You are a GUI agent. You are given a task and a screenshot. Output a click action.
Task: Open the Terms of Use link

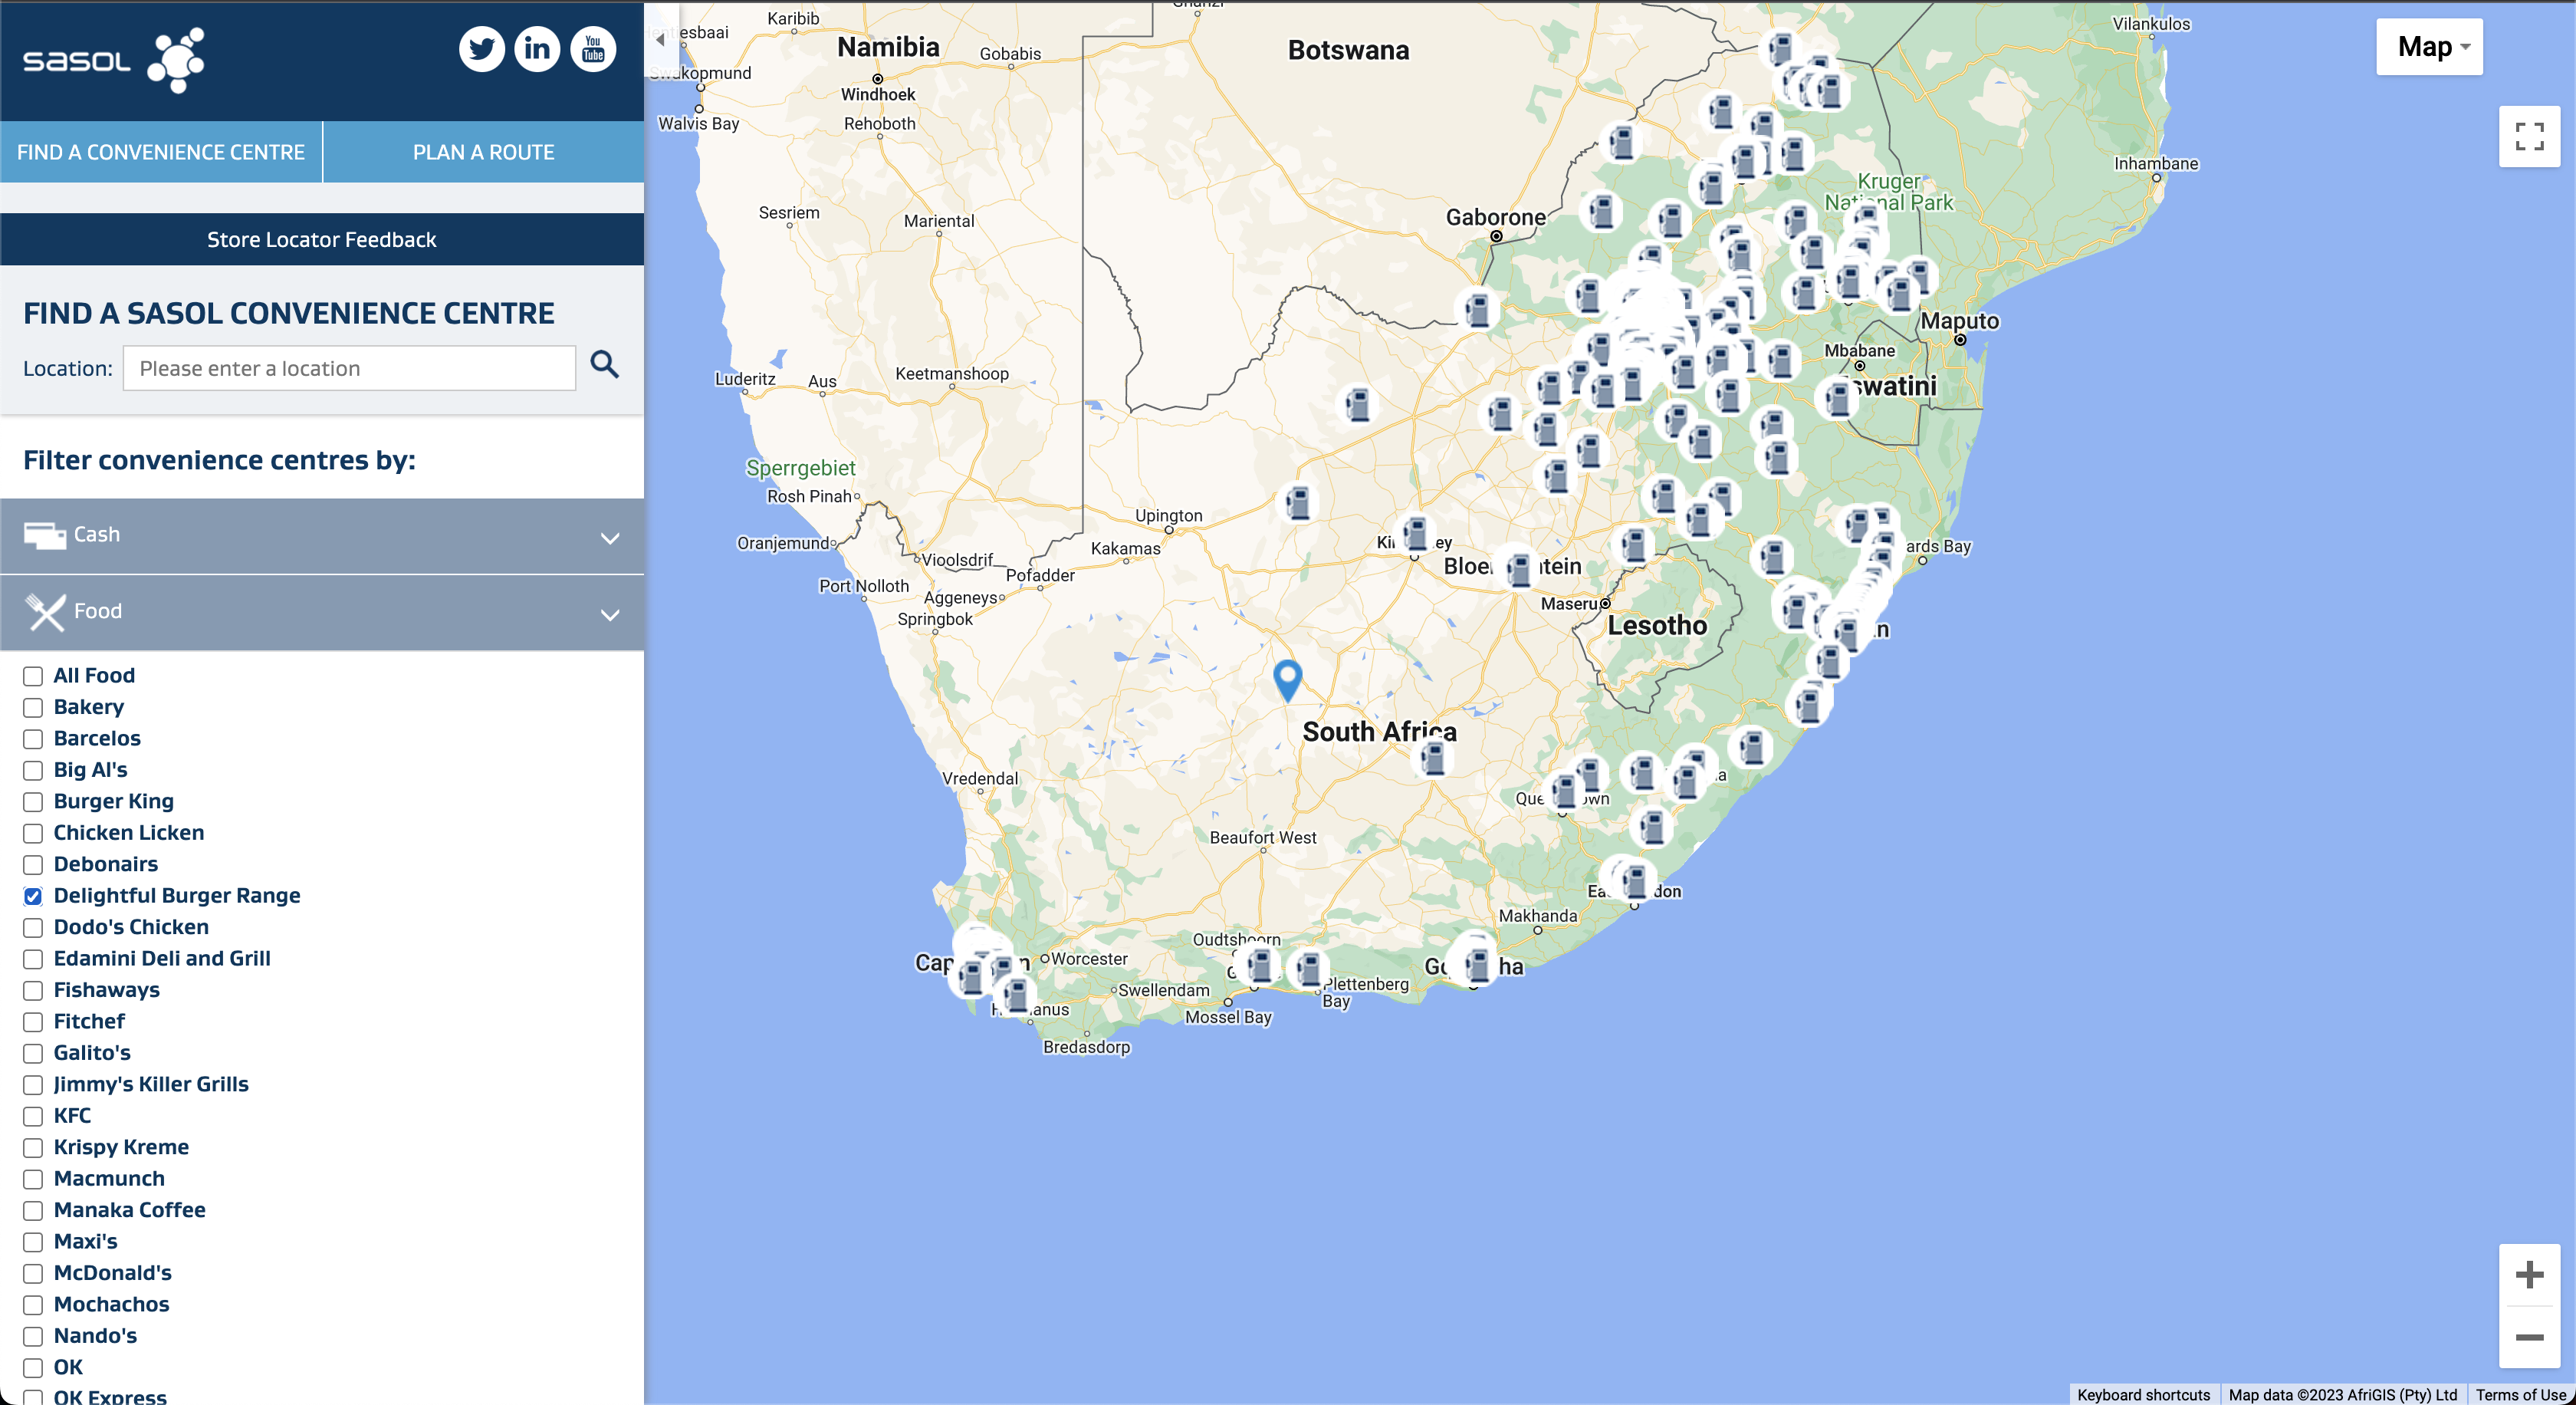[x=2520, y=1394]
